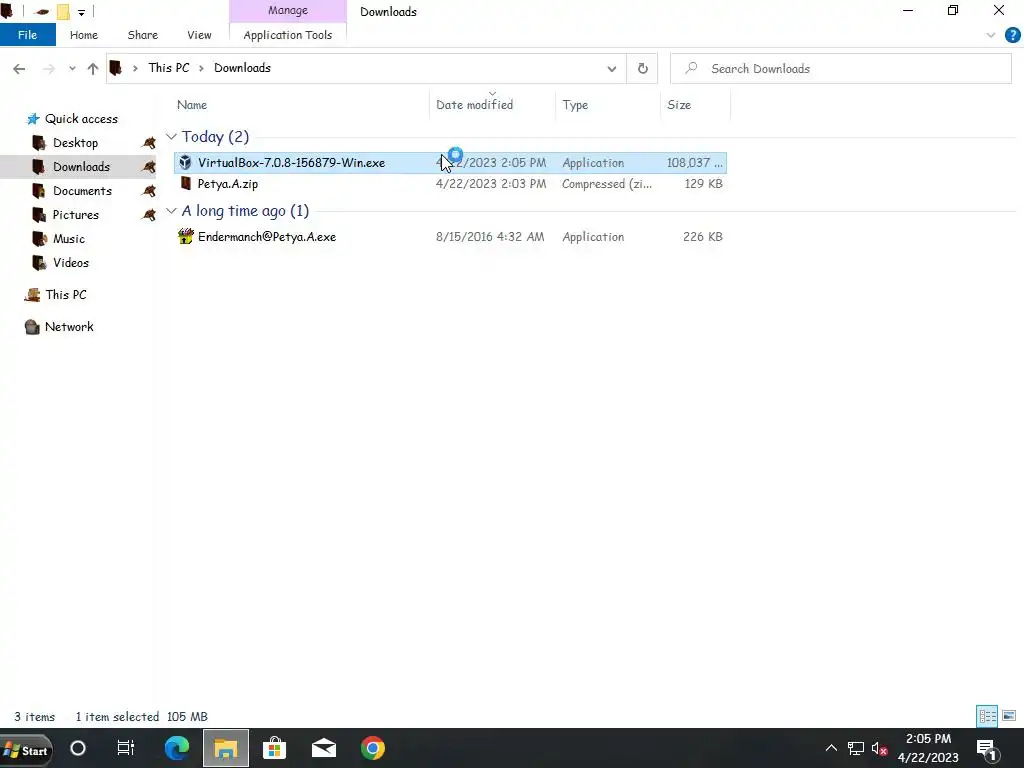This screenshot has width=1024, height=768.
Task: Open Pictures in the navigation pane
Action: pos(76,215)
